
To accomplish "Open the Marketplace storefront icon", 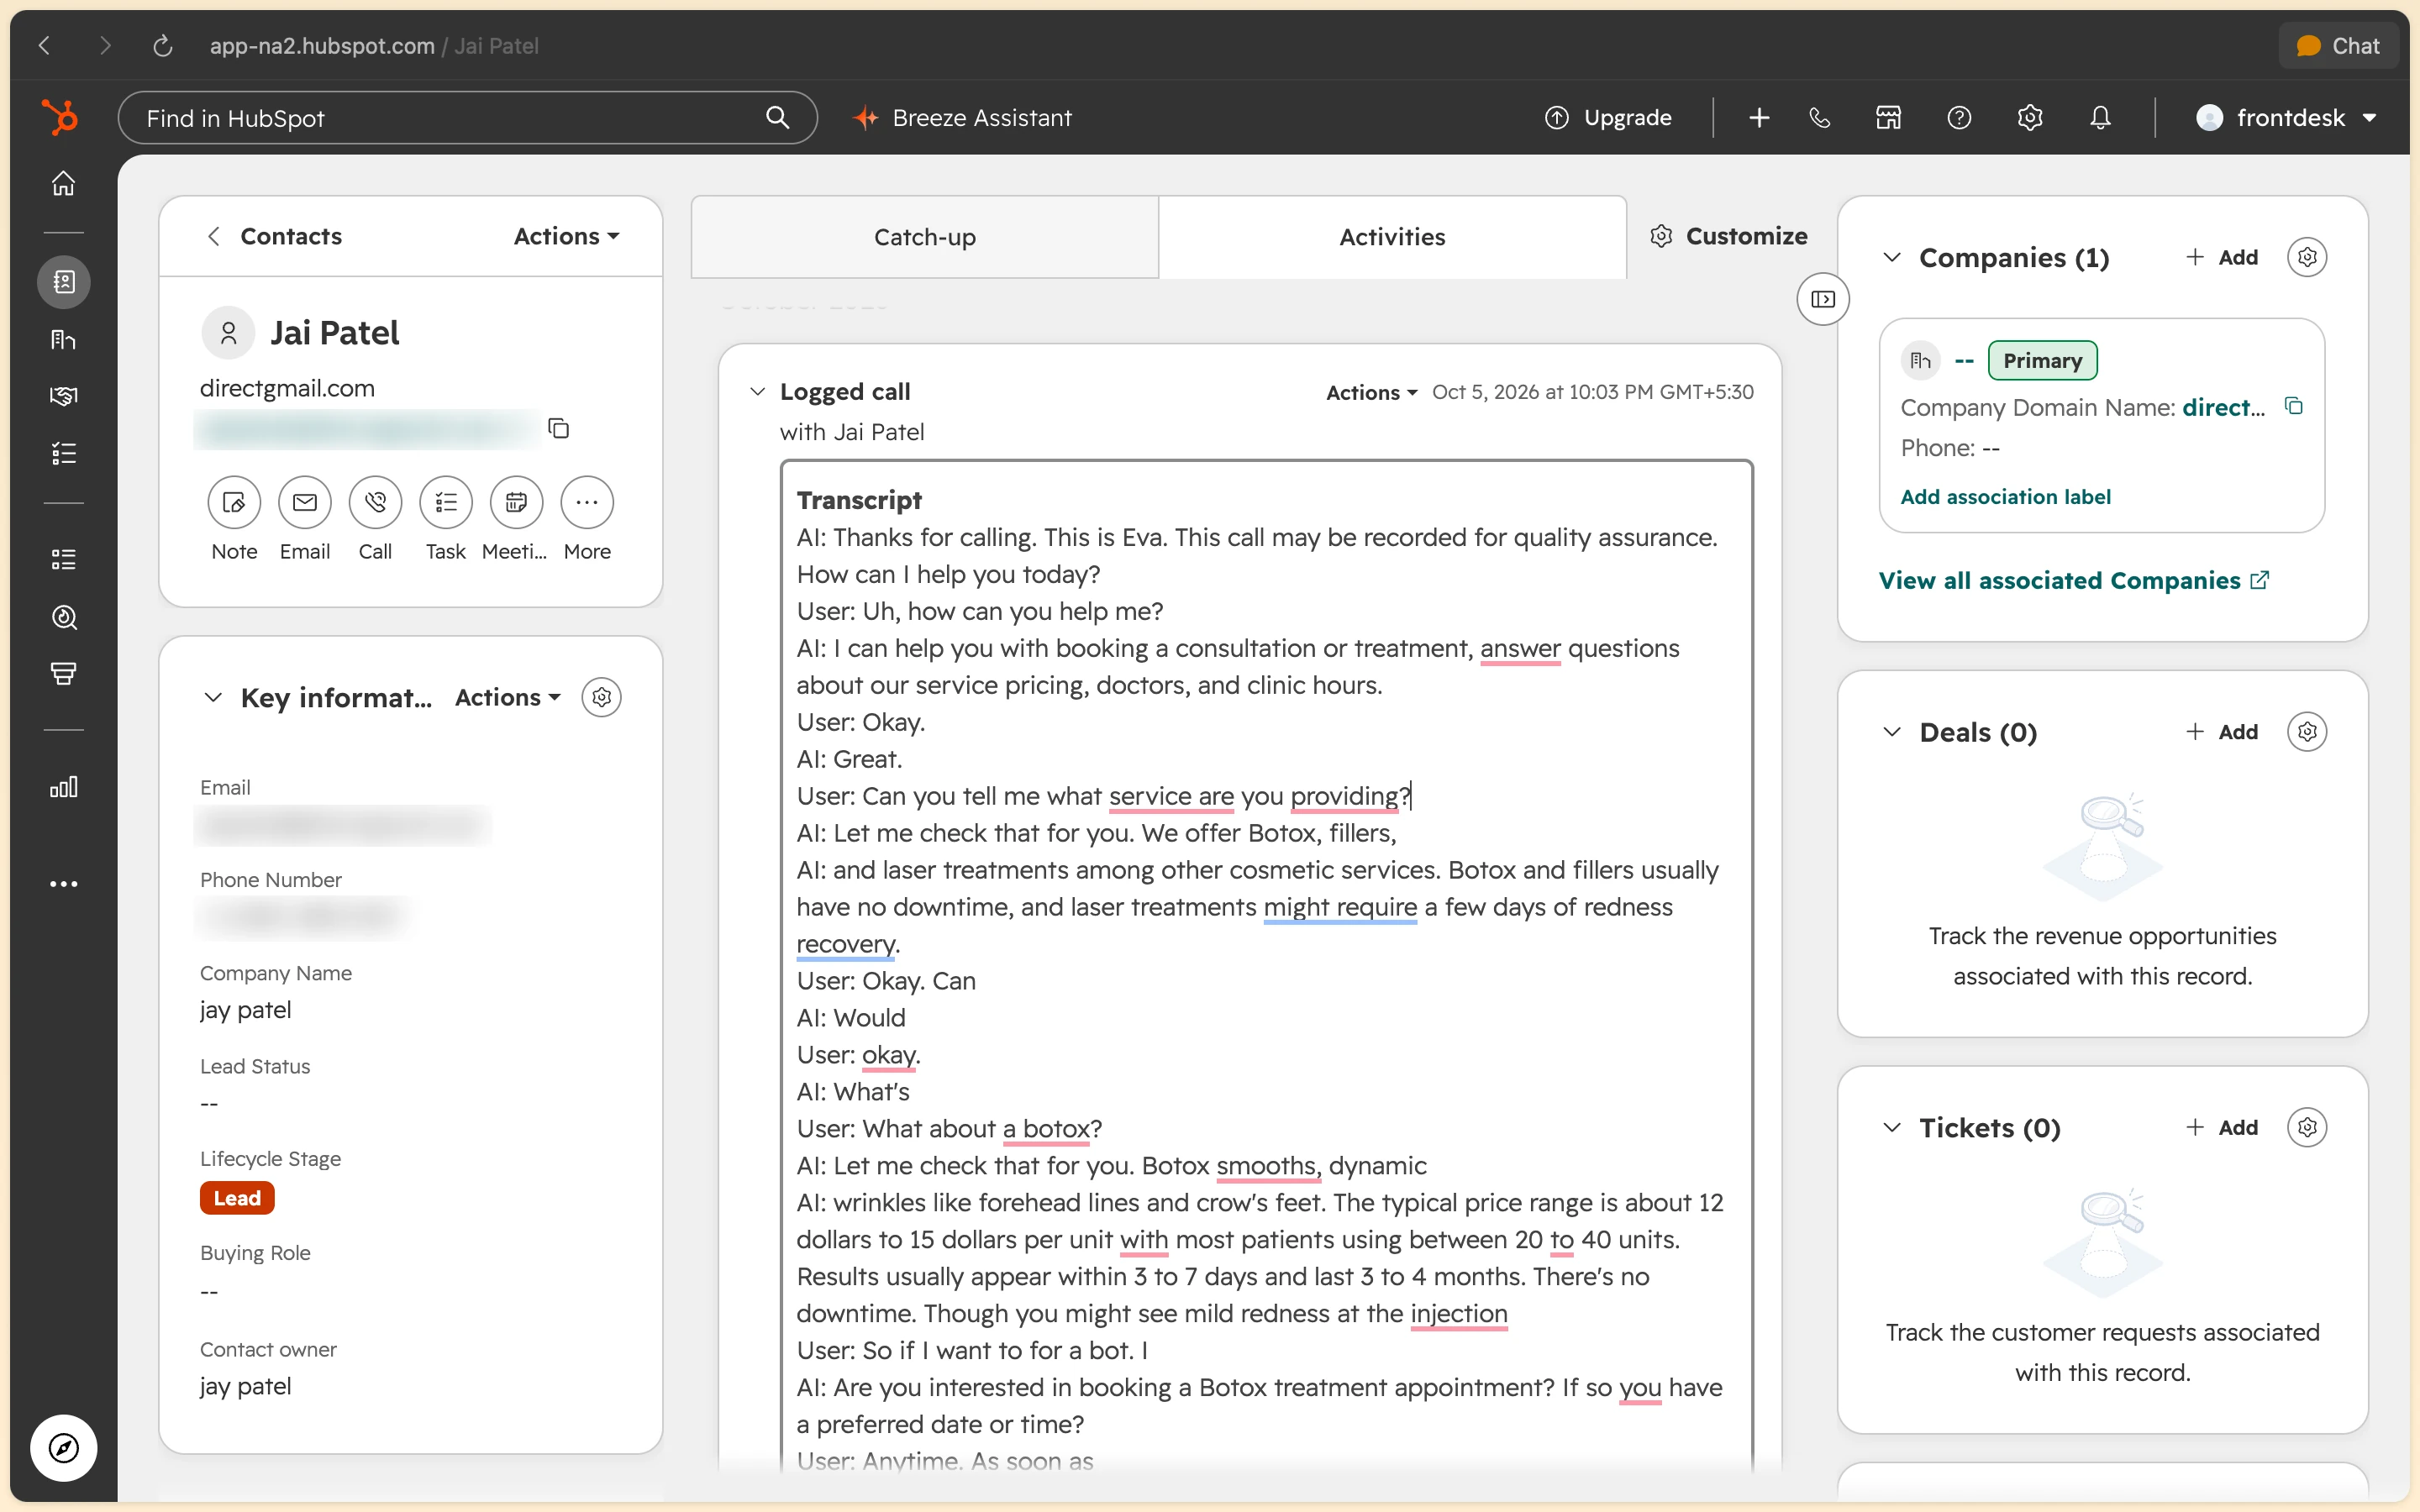I will click(x=1888, y=118).
